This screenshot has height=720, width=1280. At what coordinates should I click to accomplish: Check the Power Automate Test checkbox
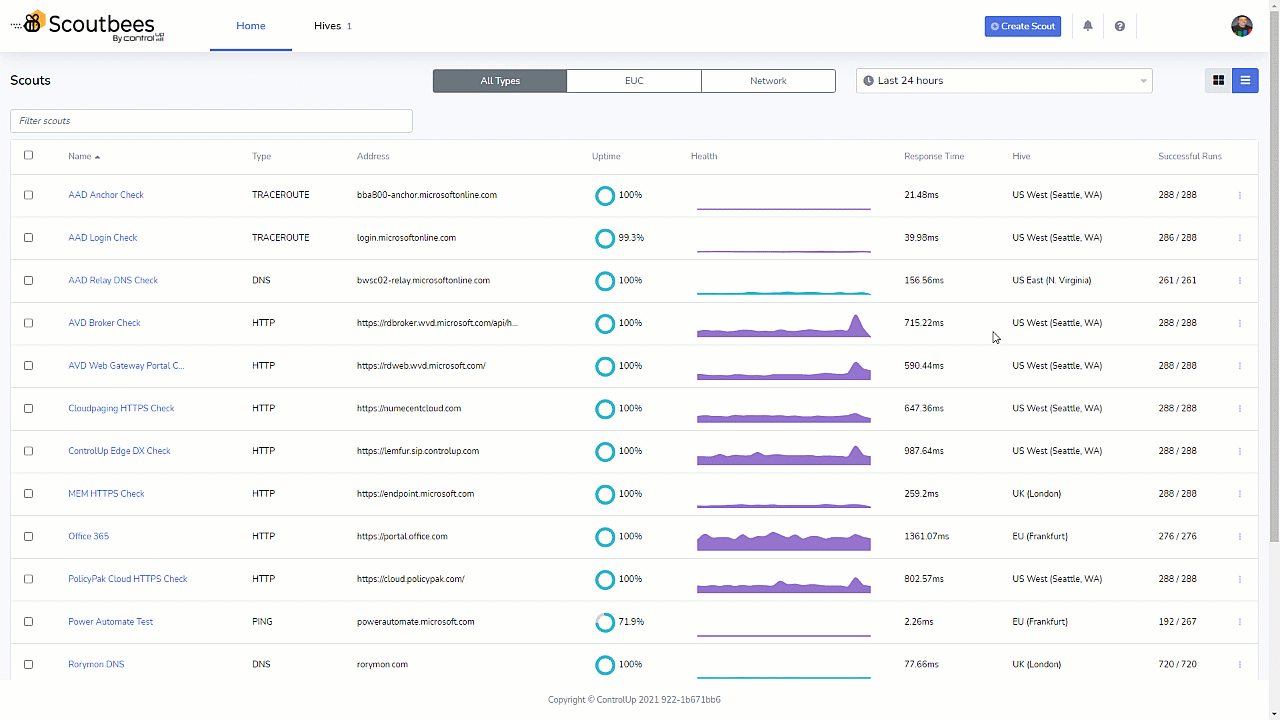[28, 622]
